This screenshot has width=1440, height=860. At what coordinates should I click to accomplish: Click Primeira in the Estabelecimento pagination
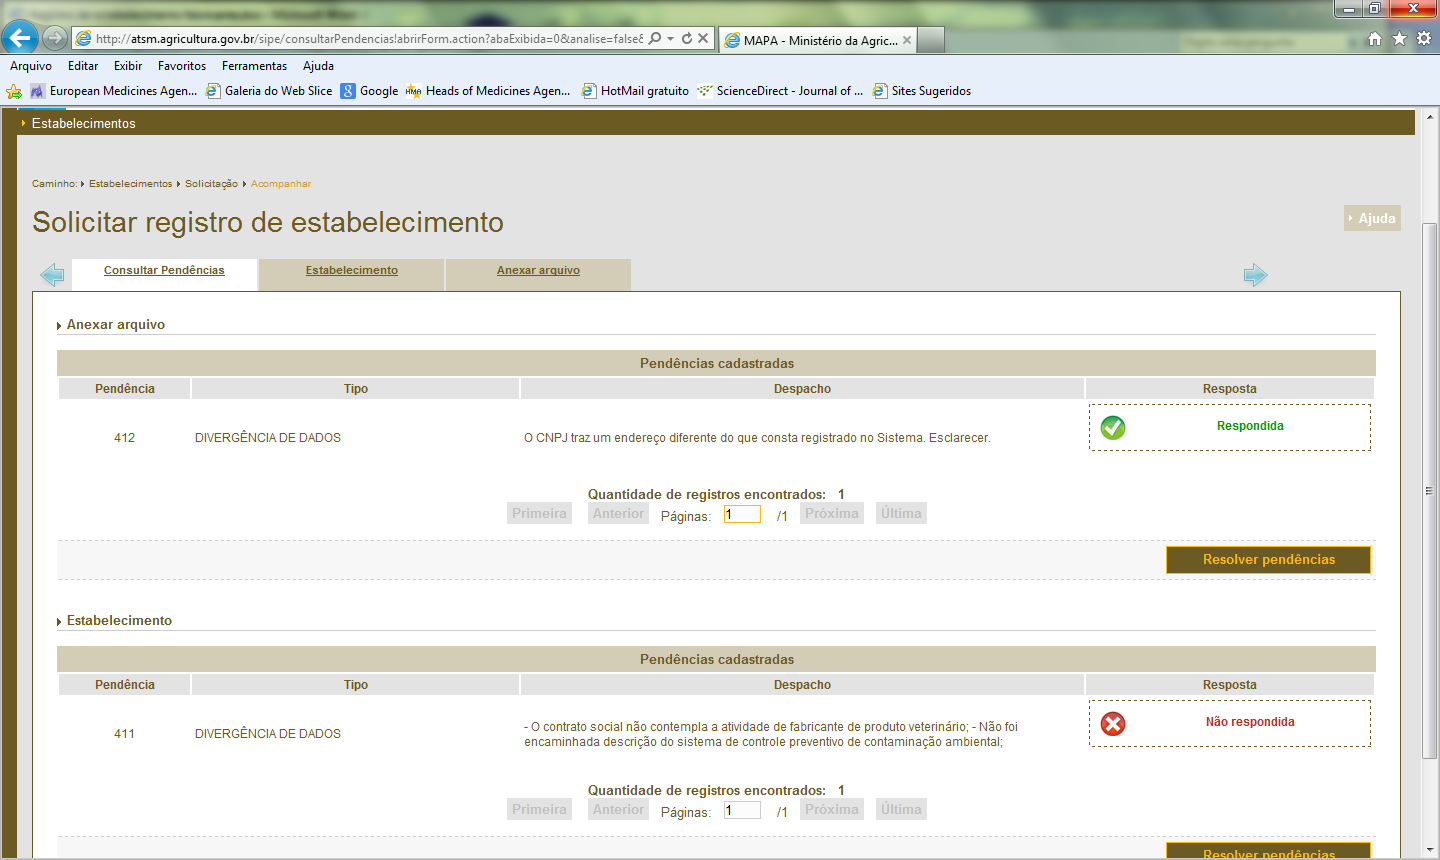point(539,810)
